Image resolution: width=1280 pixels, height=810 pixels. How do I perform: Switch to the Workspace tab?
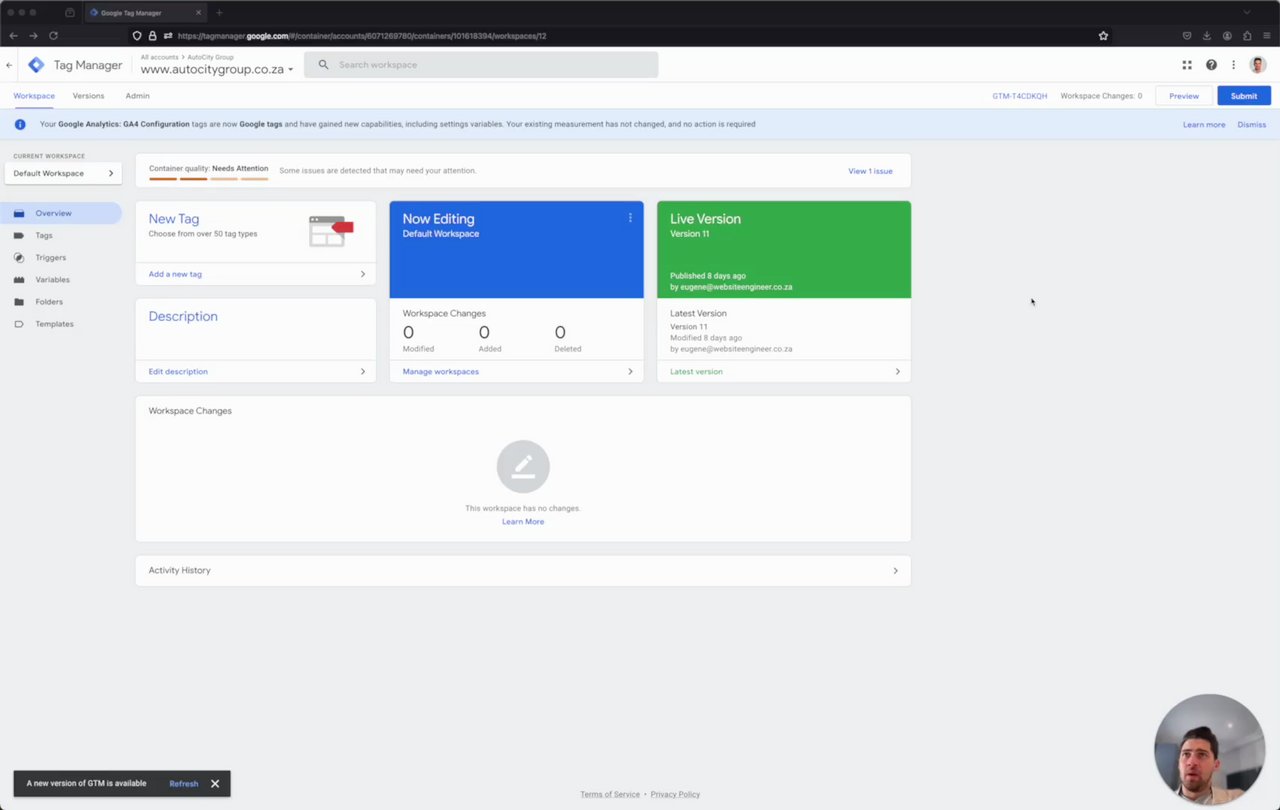(x=34, y=96)
